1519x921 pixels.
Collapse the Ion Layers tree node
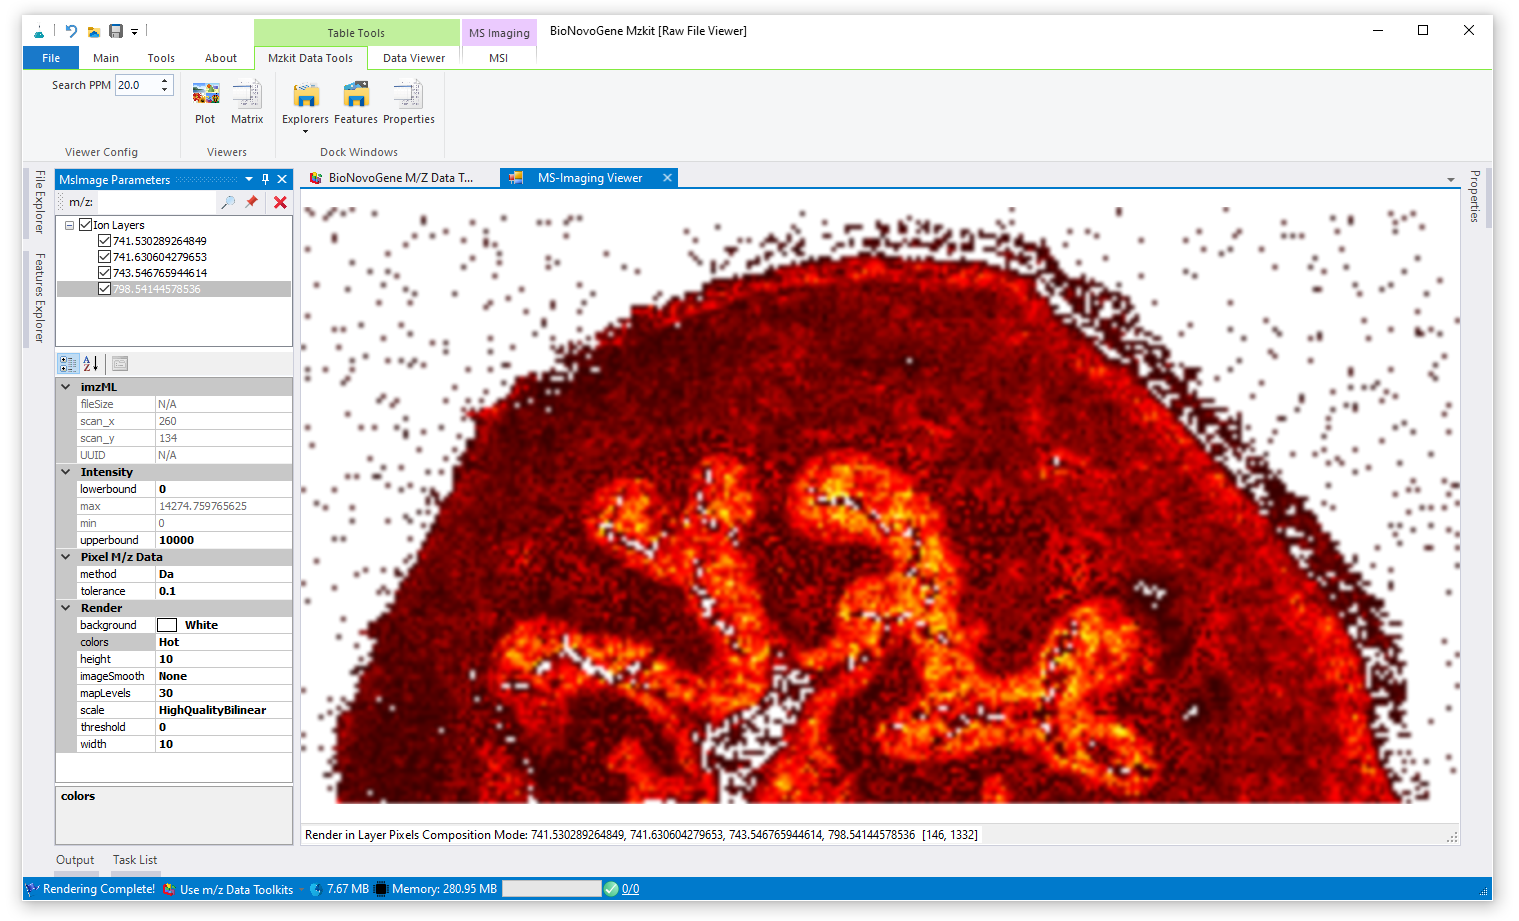(x=69, y=225)
